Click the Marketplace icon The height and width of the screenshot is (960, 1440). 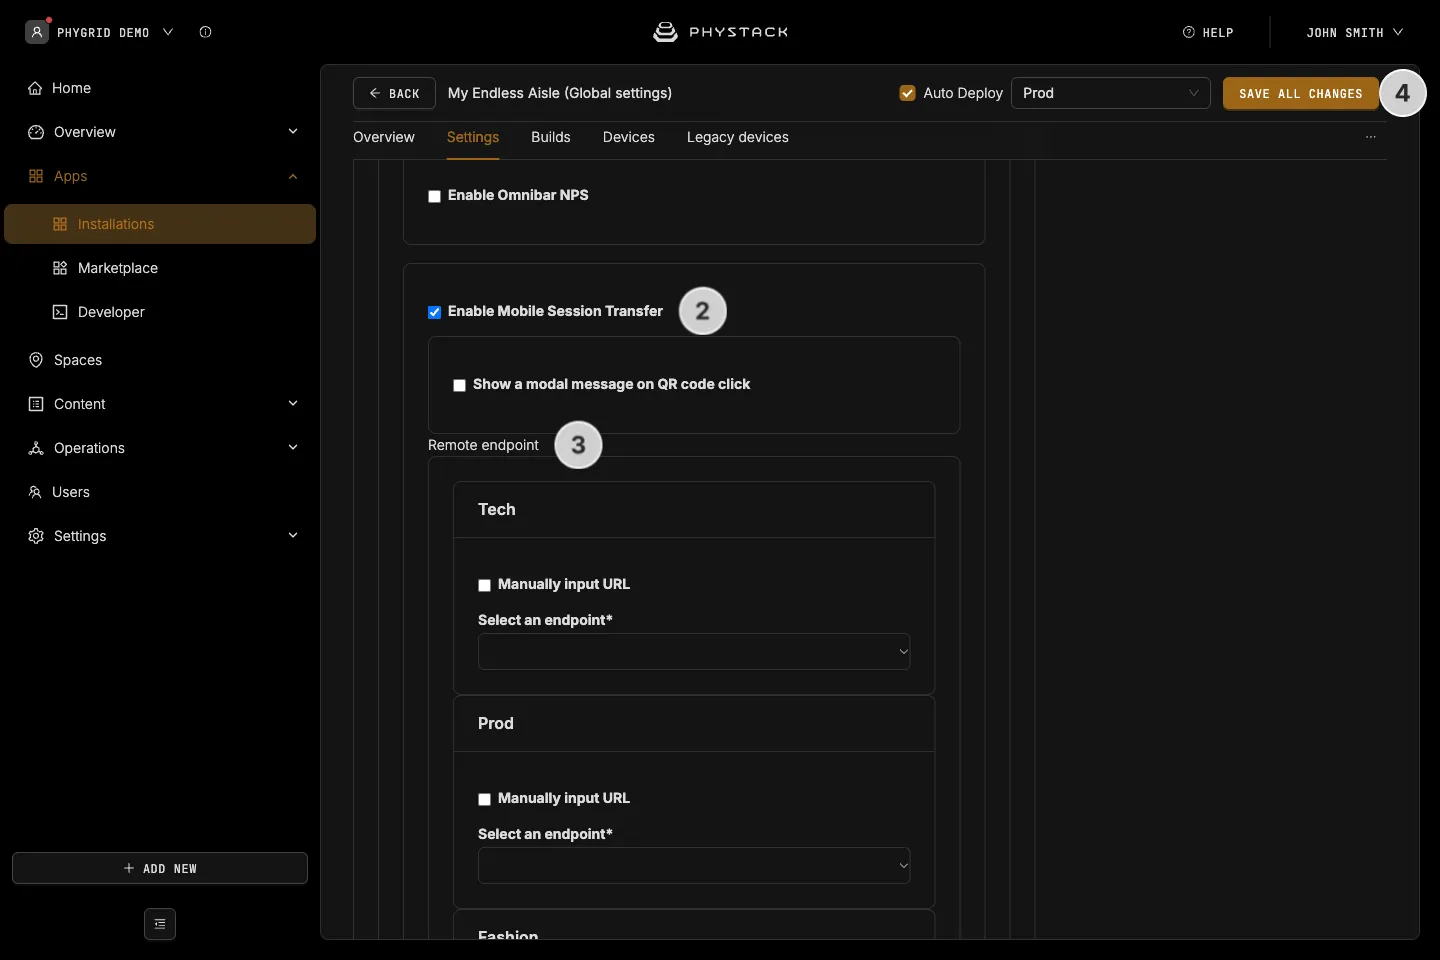(x=60, y=268)
